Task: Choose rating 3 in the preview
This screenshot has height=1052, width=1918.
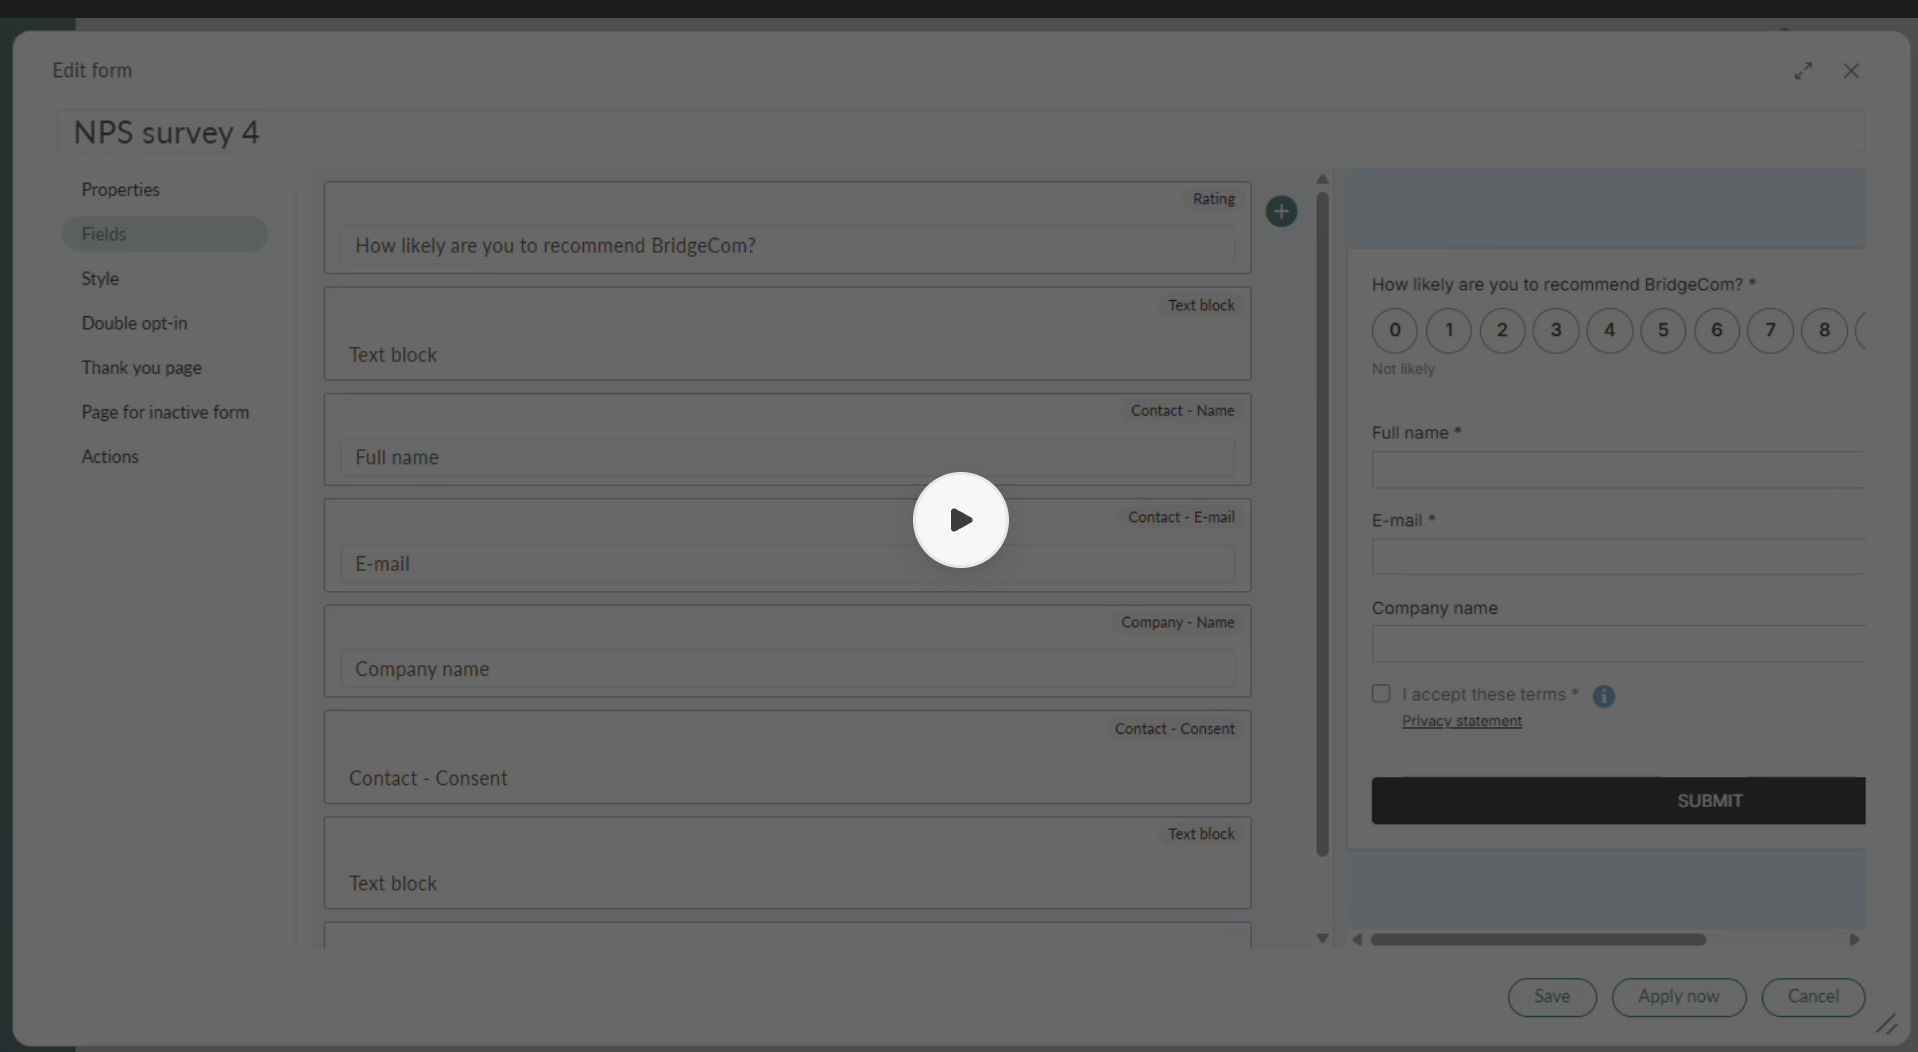Action: tap(1555, 330)
